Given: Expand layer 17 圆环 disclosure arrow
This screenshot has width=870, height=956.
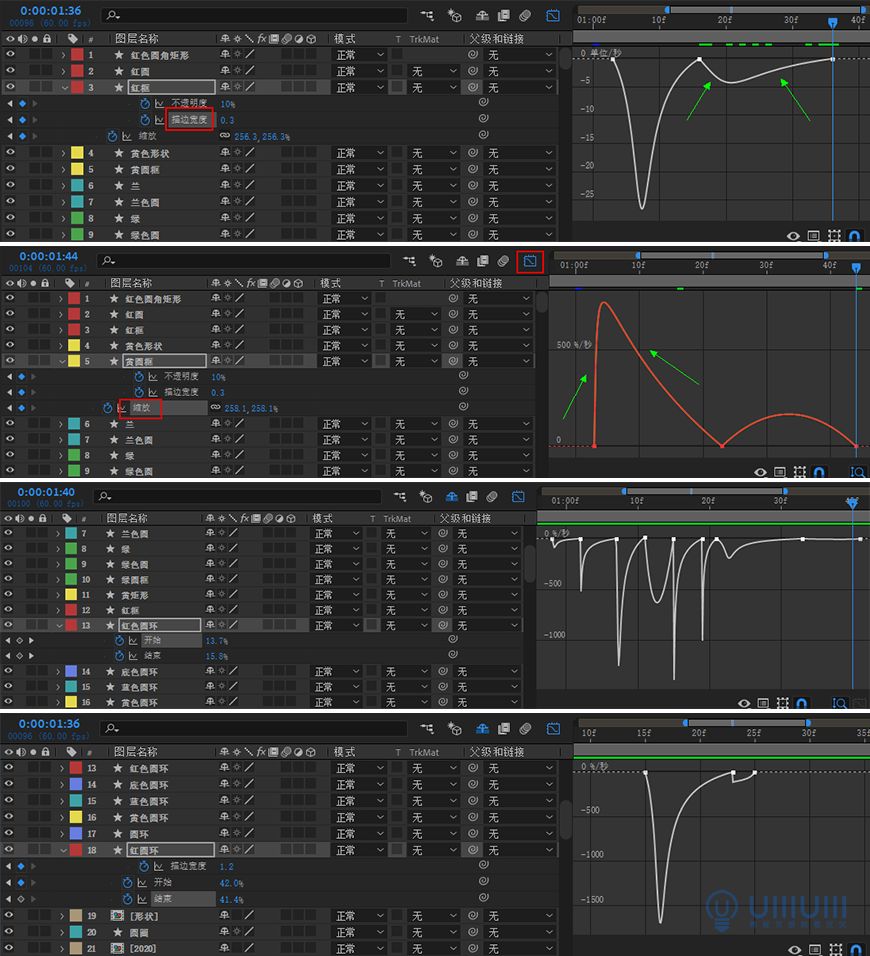Looking at the screenshot, I should [x=62, y=833].
